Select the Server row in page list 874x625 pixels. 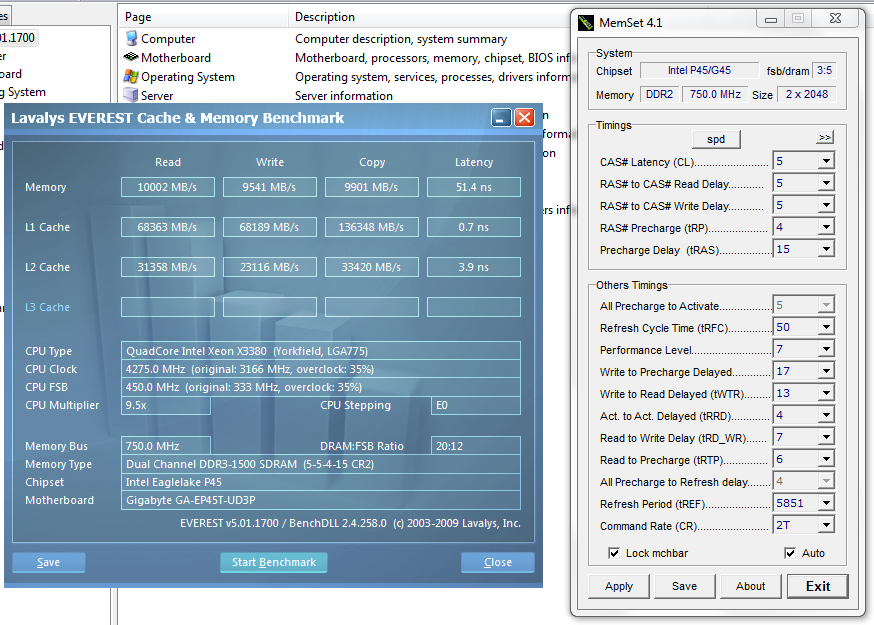point(346,95)
